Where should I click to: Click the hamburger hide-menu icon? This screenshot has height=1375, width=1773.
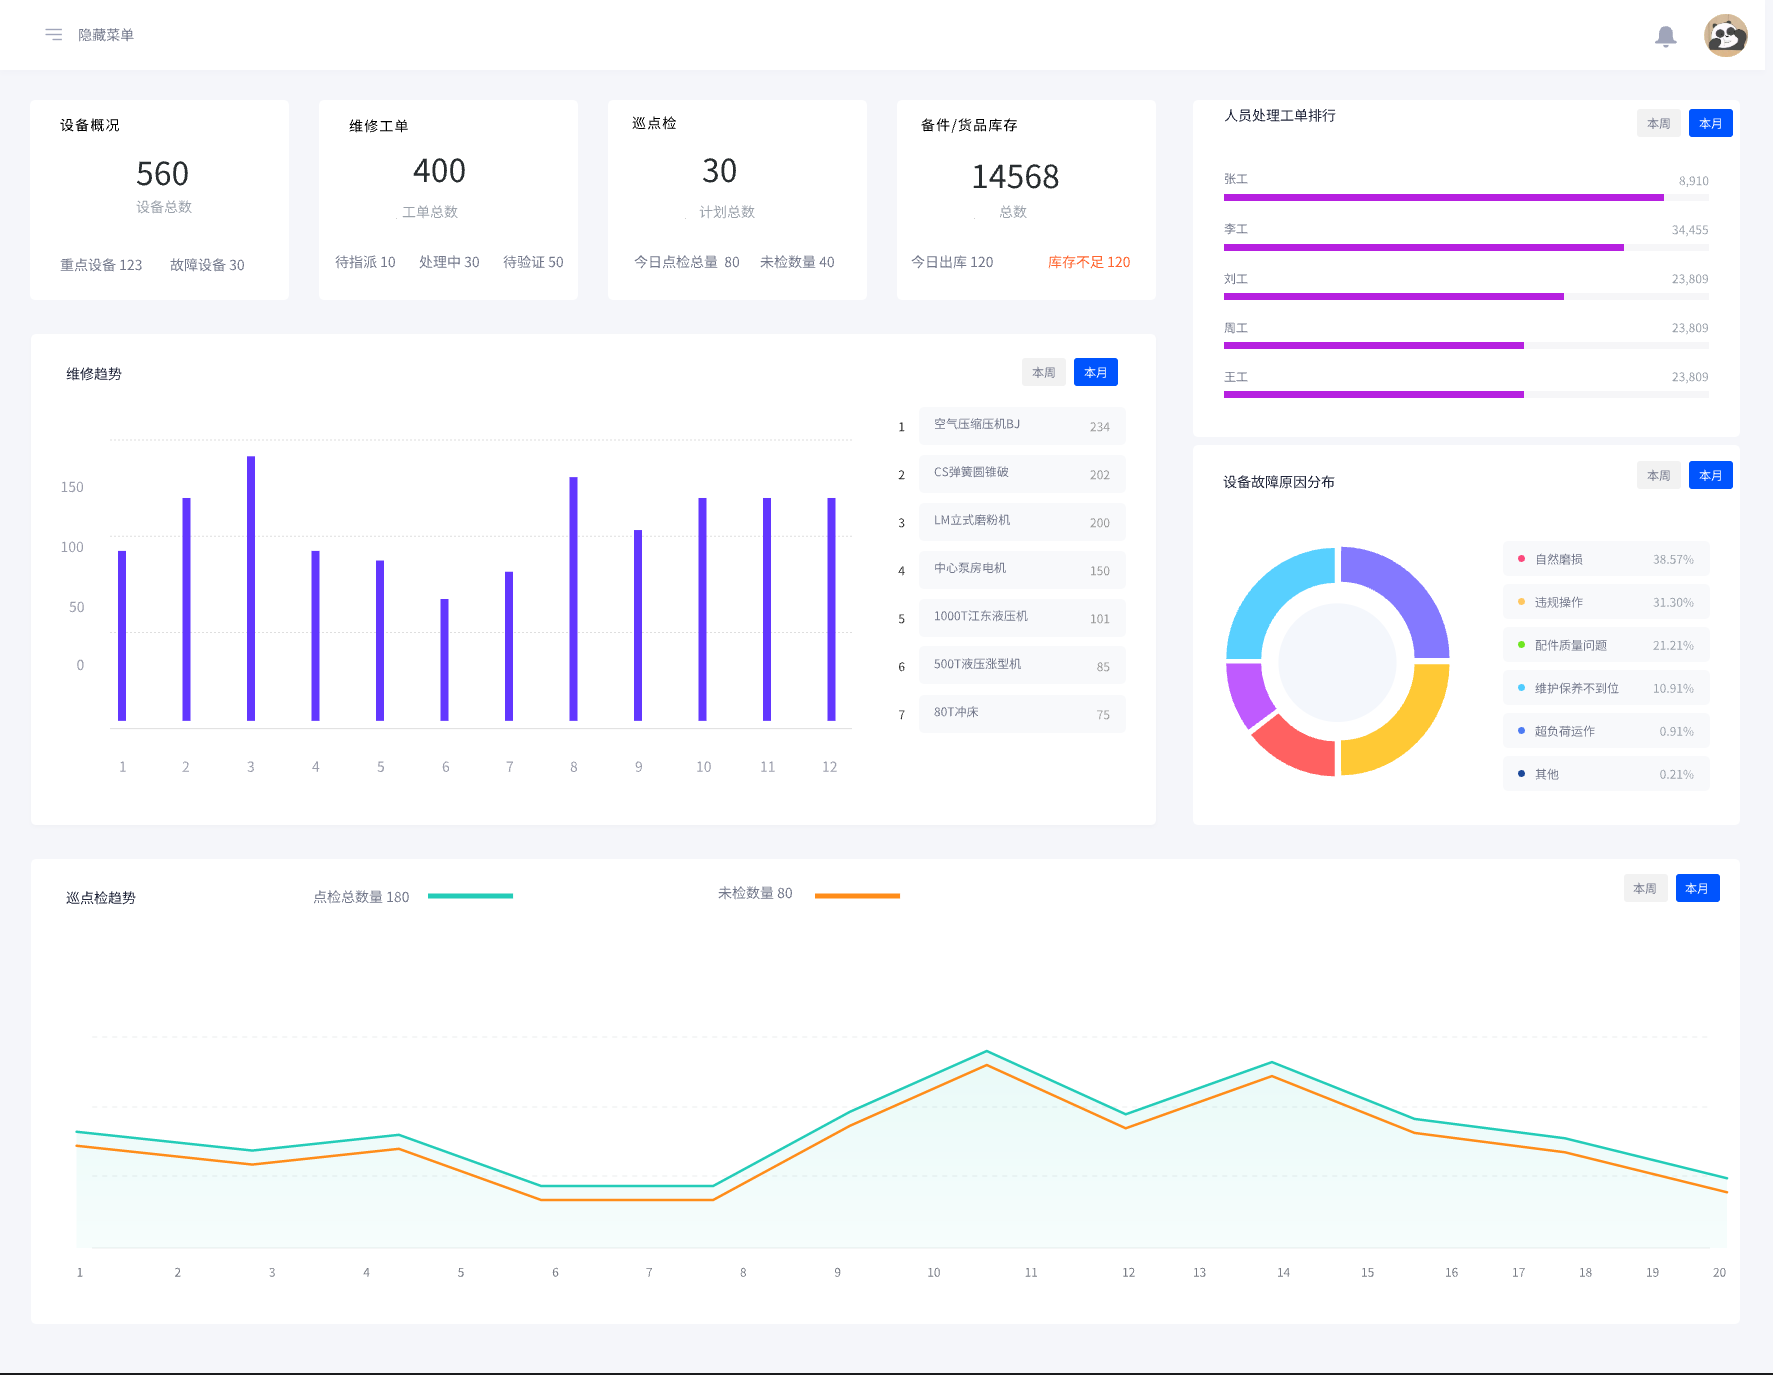54,35
